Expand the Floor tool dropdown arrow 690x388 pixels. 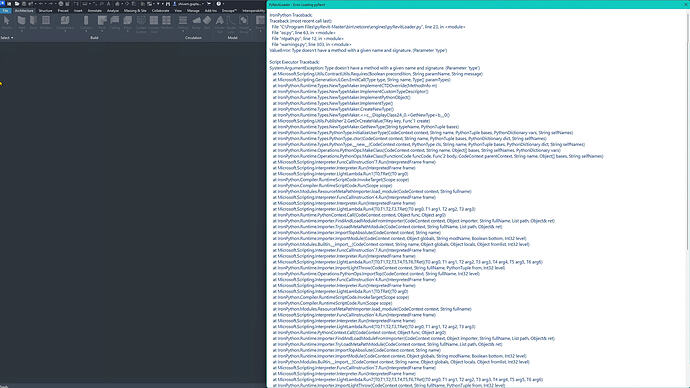click(128, 31)
